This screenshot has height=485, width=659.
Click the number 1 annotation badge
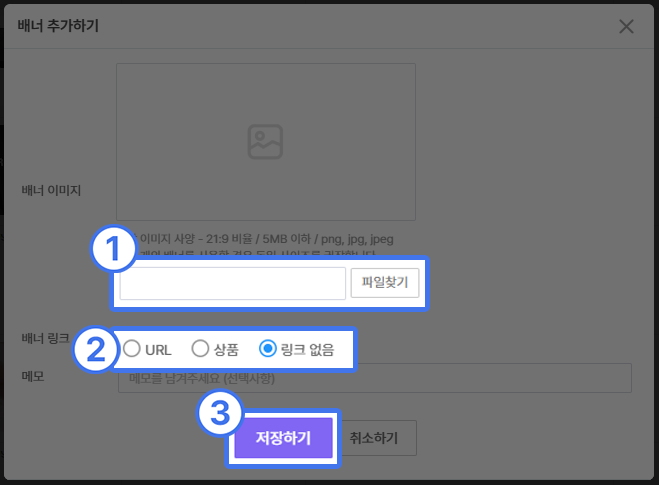pos(115,251)
